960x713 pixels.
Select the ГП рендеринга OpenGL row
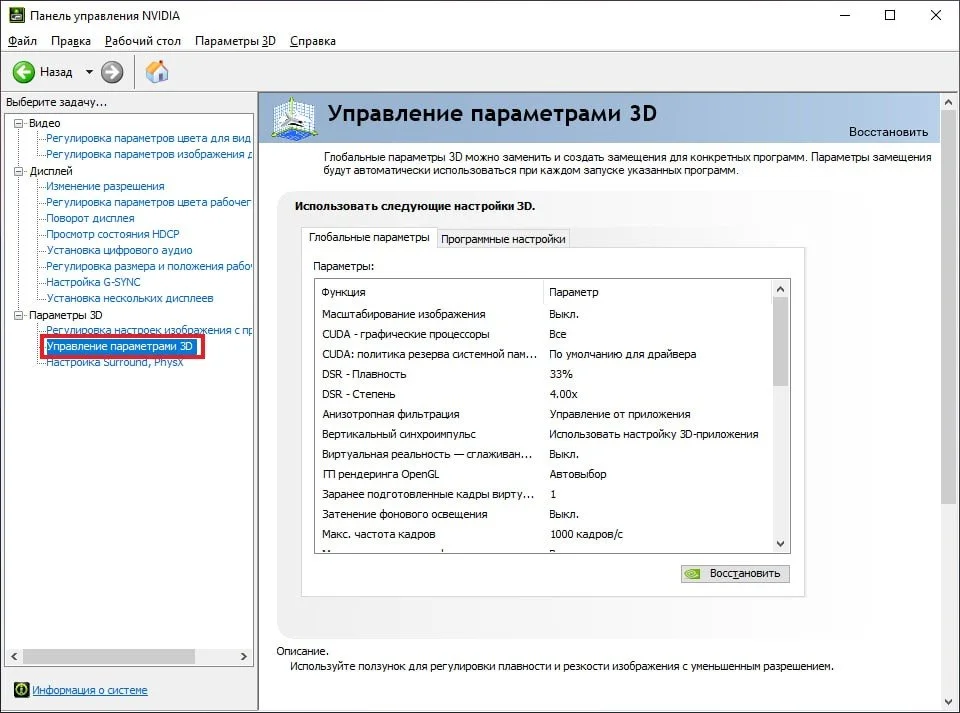click(x=543, y=474)
